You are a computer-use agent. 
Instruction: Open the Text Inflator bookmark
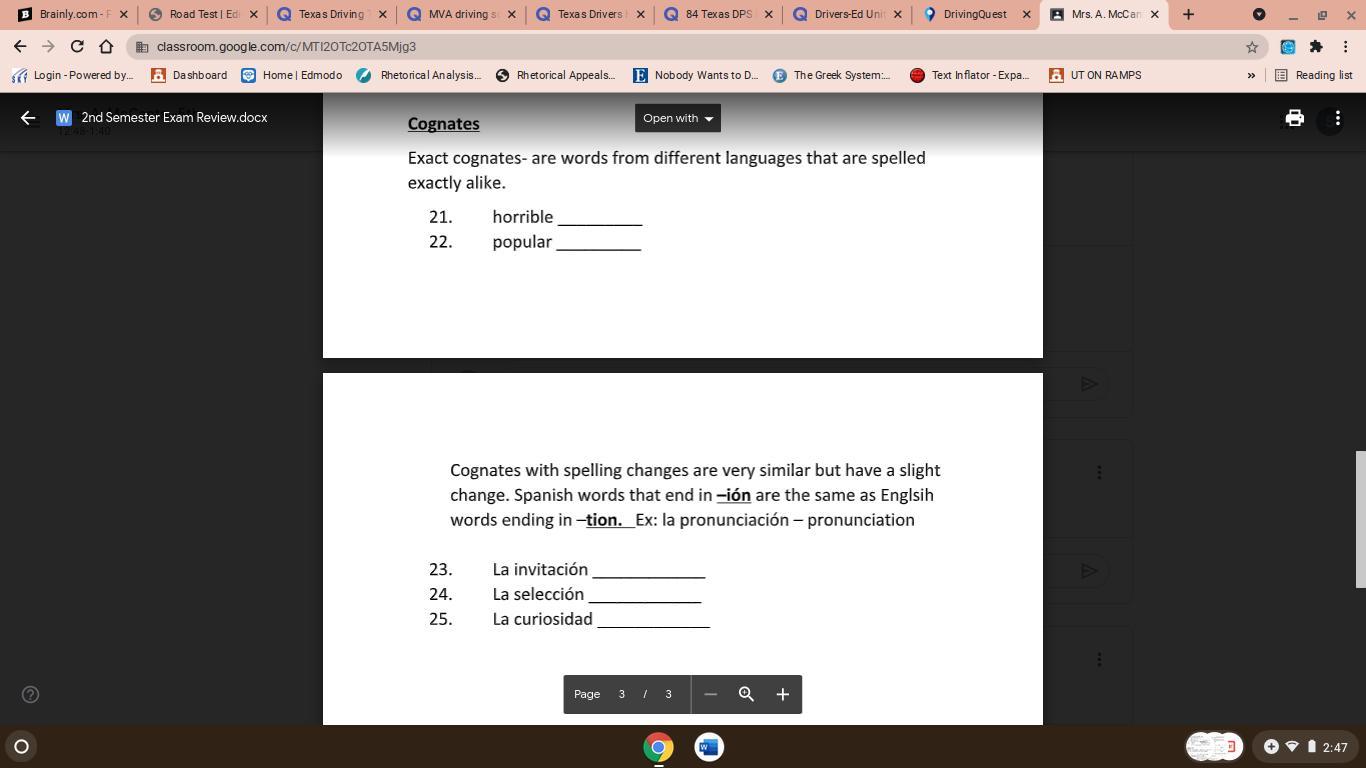pyautogui.click(x=970, y=75)
